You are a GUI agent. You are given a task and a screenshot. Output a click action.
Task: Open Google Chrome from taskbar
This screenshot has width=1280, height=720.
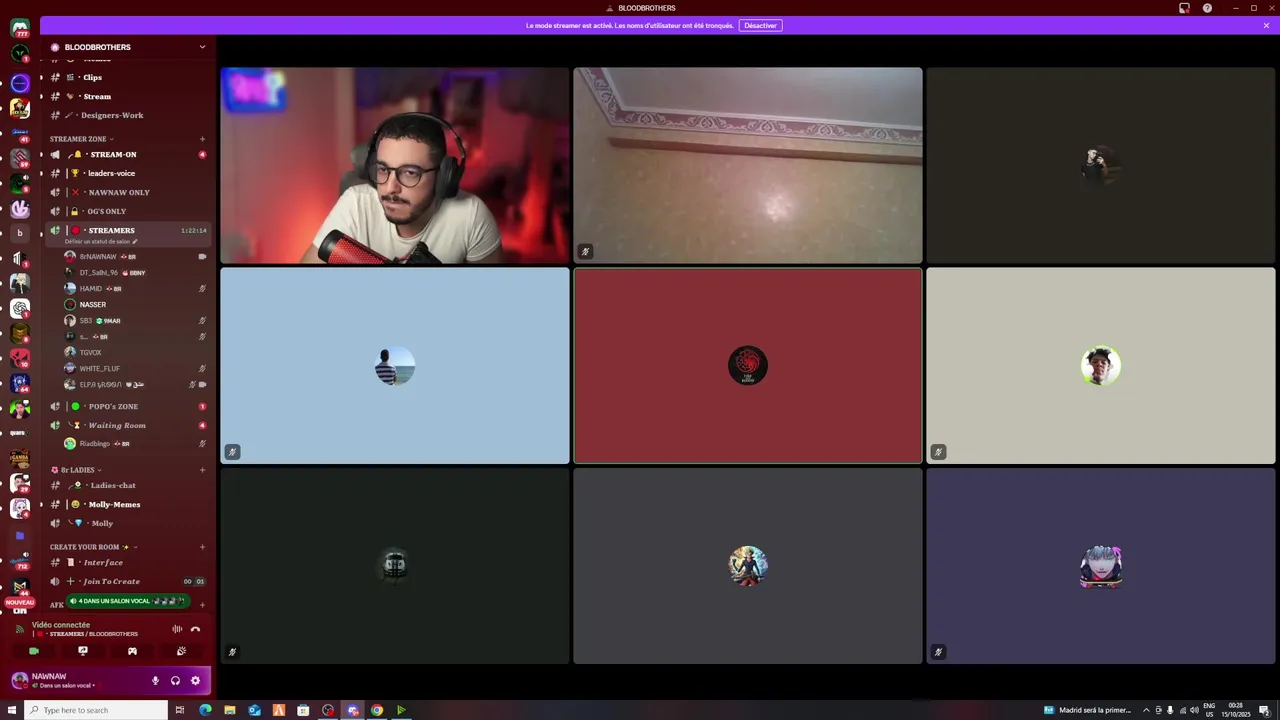pyautogui.click(x=377, y=710)
